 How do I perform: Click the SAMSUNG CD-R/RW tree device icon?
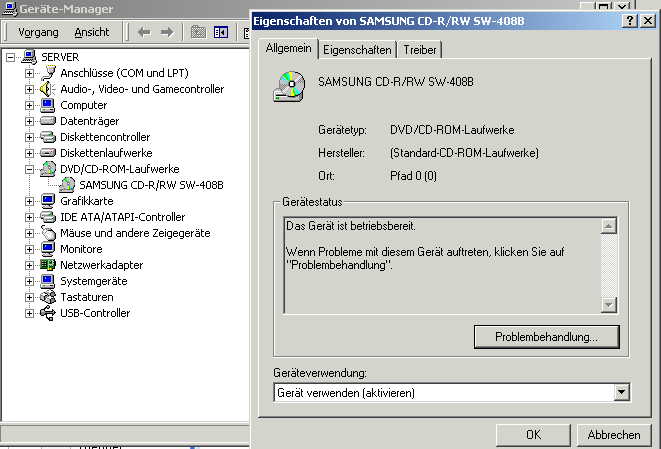(67, 185)
